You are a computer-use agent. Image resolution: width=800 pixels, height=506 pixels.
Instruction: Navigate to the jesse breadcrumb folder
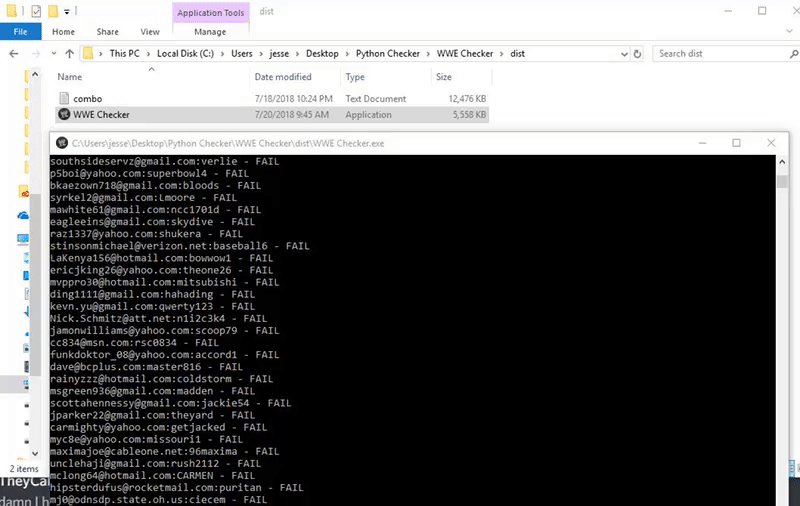coord(279,54)
